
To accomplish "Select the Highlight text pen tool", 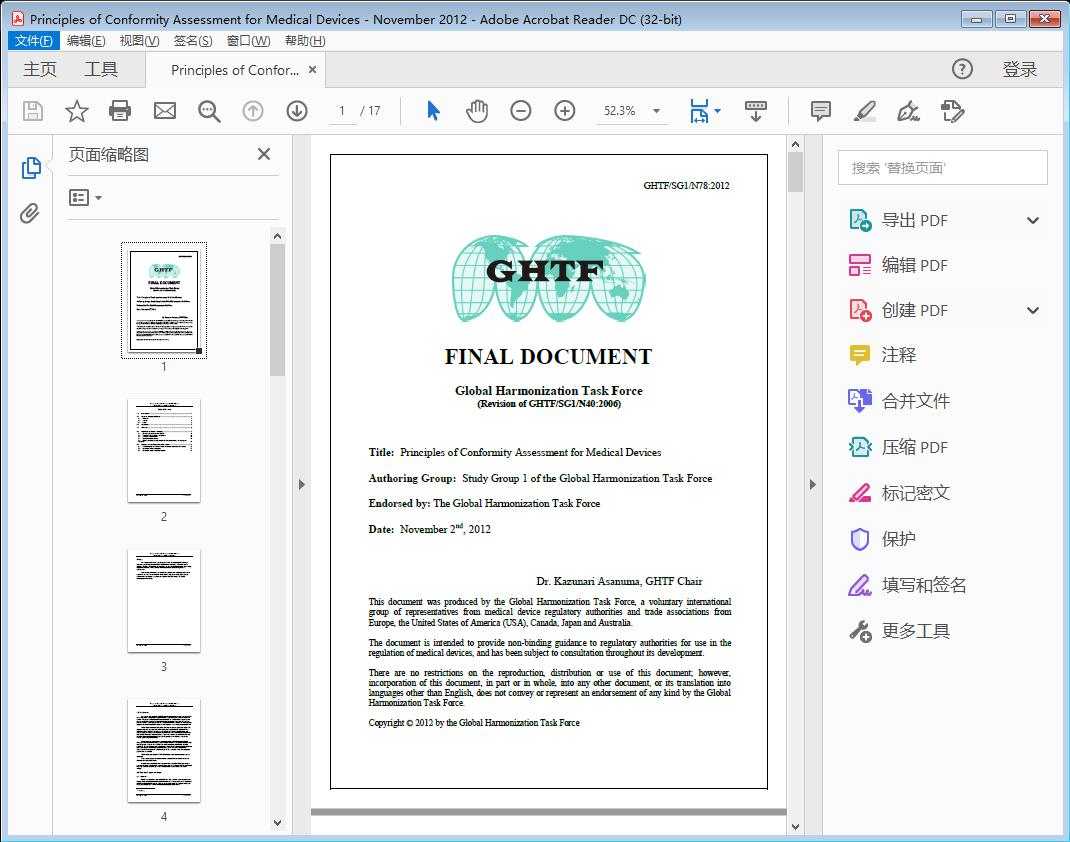I will [x=865, y=111].
